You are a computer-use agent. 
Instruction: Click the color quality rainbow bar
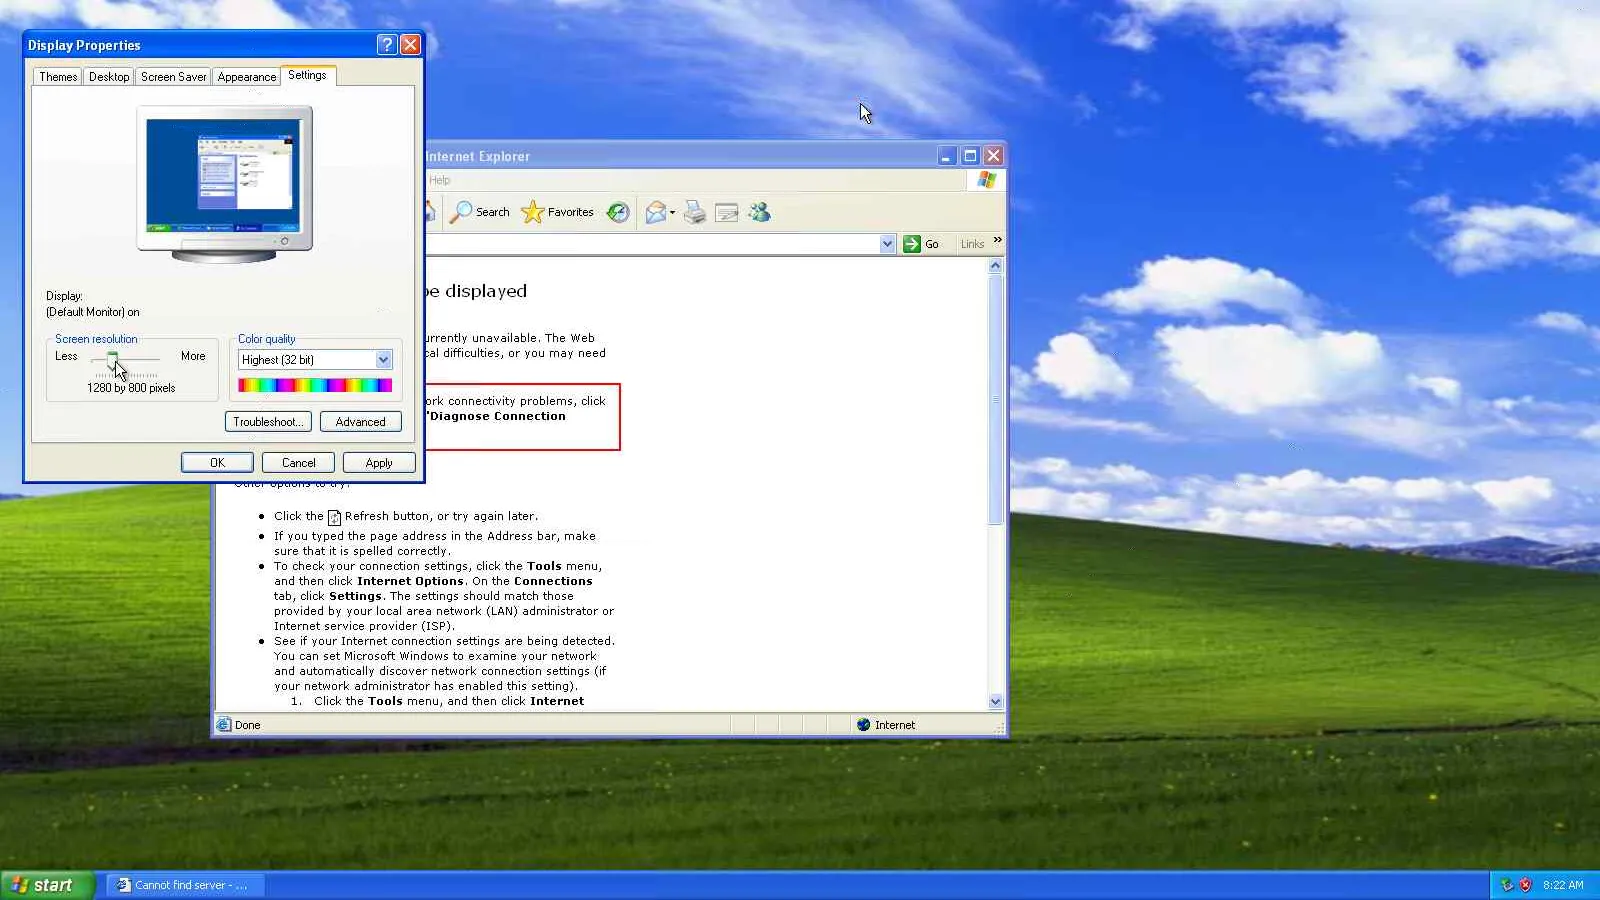coord(315,385)
